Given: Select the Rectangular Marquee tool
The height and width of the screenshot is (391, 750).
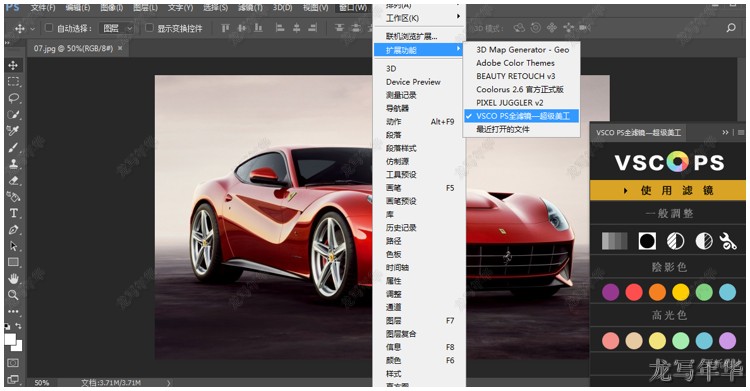Looking at the screenshot, I should coord(13,81).
